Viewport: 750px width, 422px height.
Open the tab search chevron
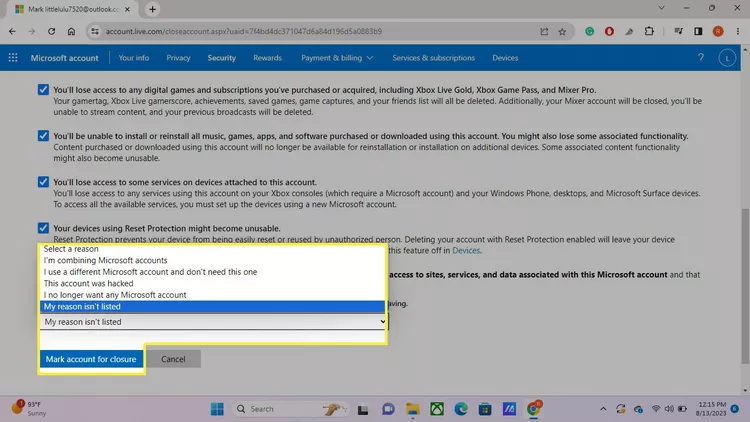pyautogui.click(x=662, y=8)
